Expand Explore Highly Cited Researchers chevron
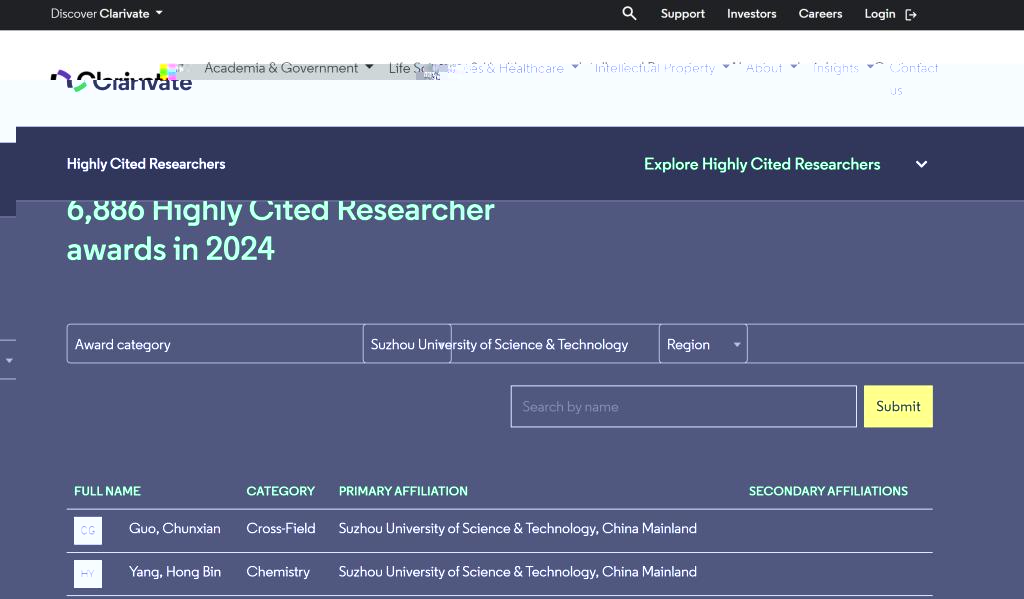The image size is (1024, 599). pyautogui.click(x=921, y=164)
